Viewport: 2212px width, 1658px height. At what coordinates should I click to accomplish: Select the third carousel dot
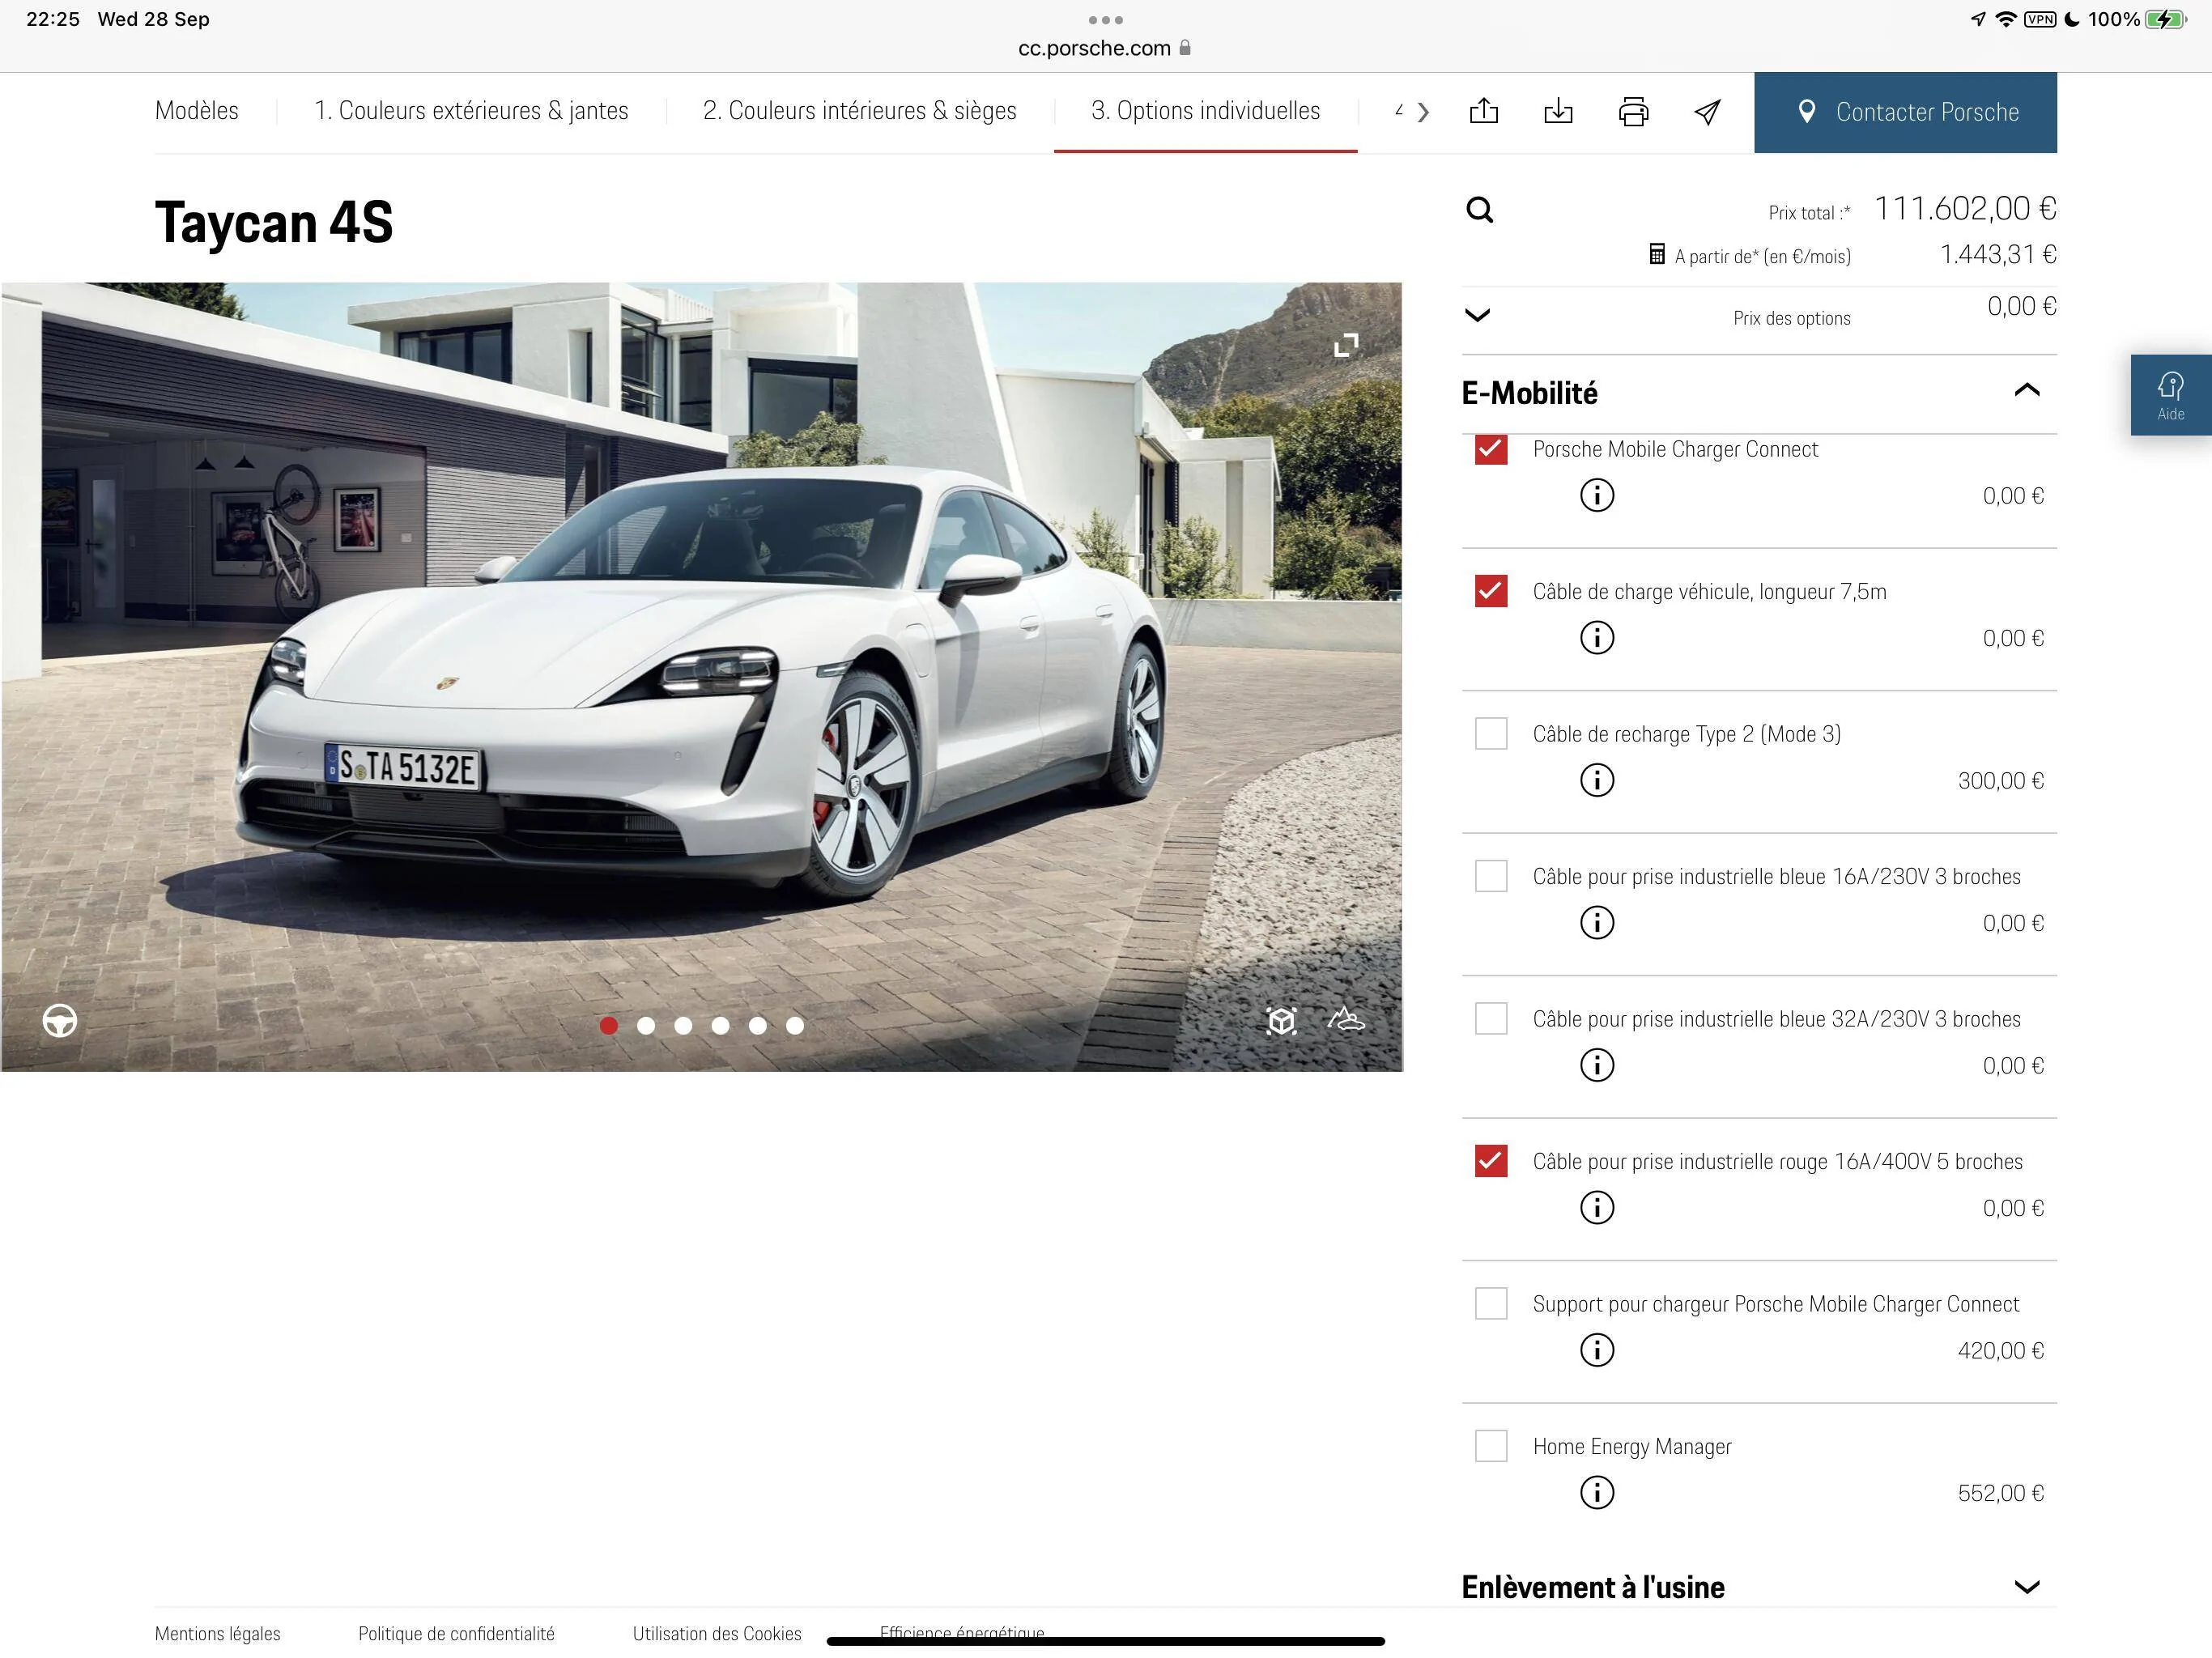click(x=683, y=1025)
